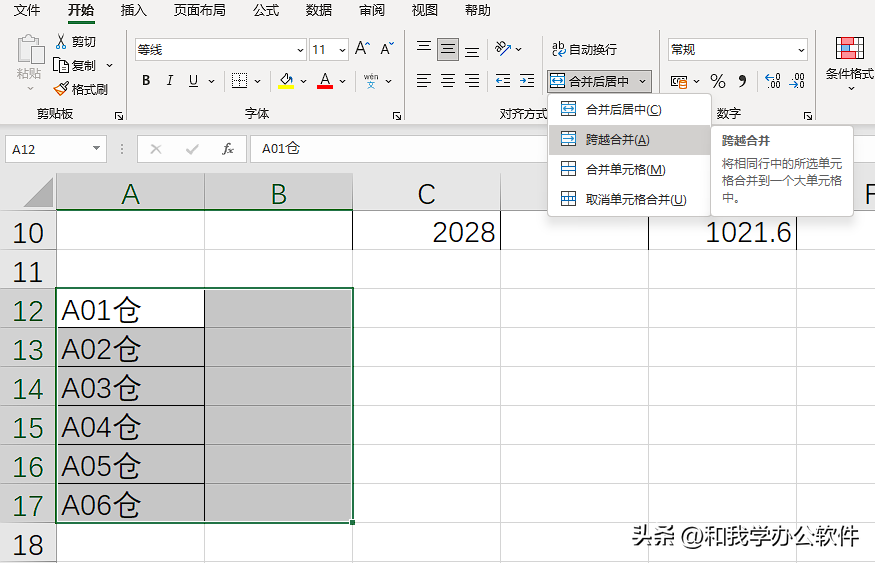Expand the fill color dropdown arrow
The height and width of the screenshot is (563, 875).
pyautogui.click(x=304, y=81)
